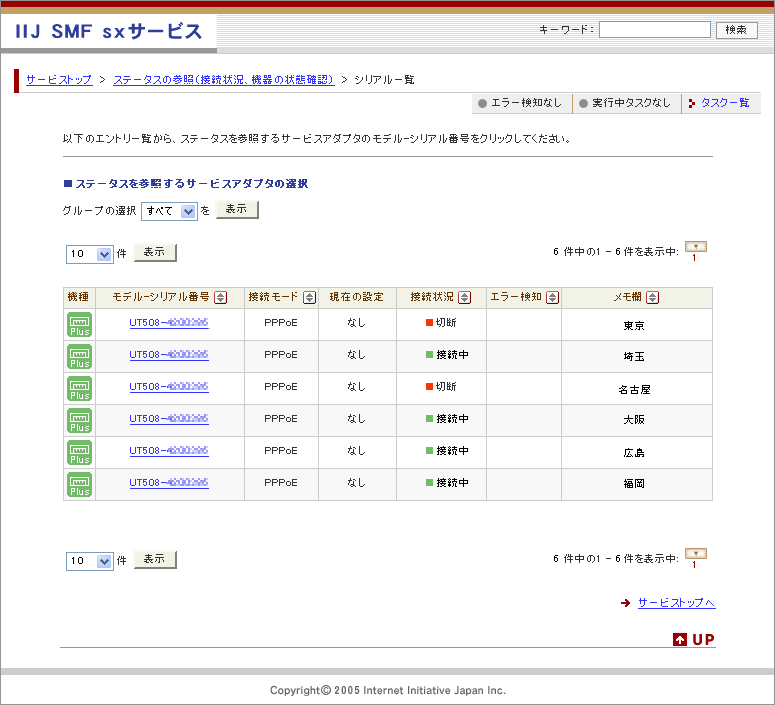Sort by connection mode column icon
Viewport: 775px width, 705px height.
309,298
